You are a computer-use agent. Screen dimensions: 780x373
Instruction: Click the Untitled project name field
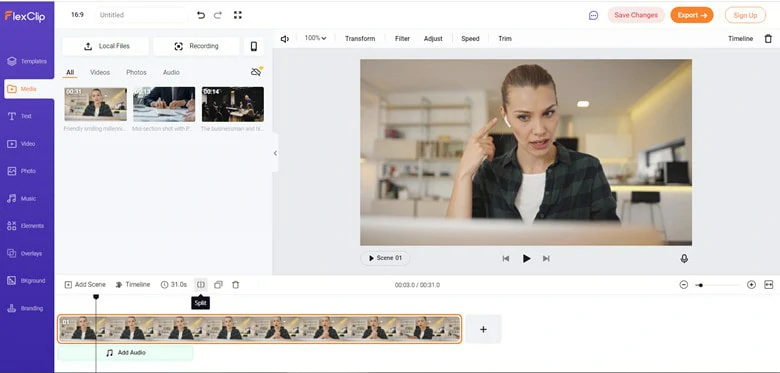point(141,15)
